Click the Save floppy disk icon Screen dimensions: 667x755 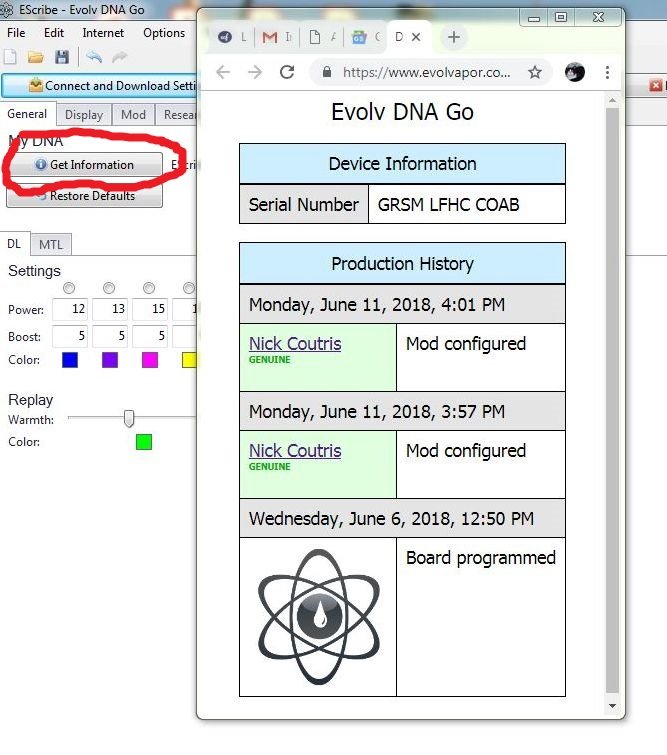click(62, 58)
